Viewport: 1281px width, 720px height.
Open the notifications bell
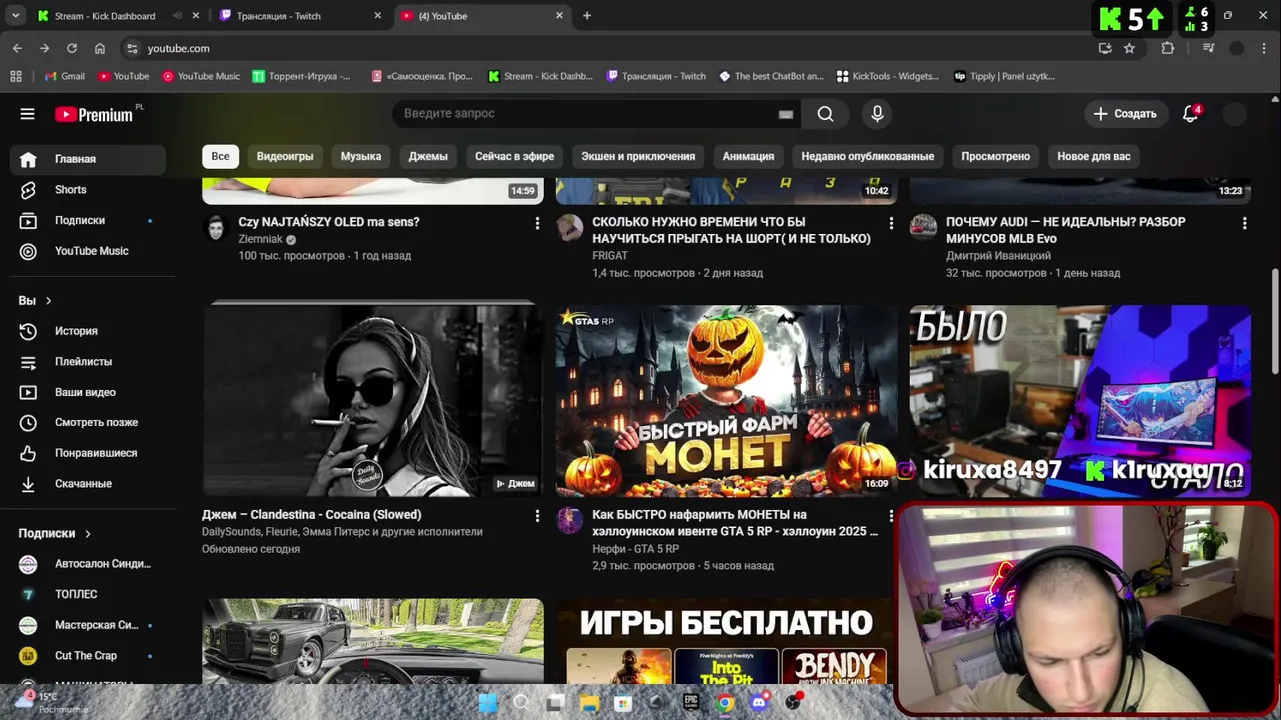1190,114
